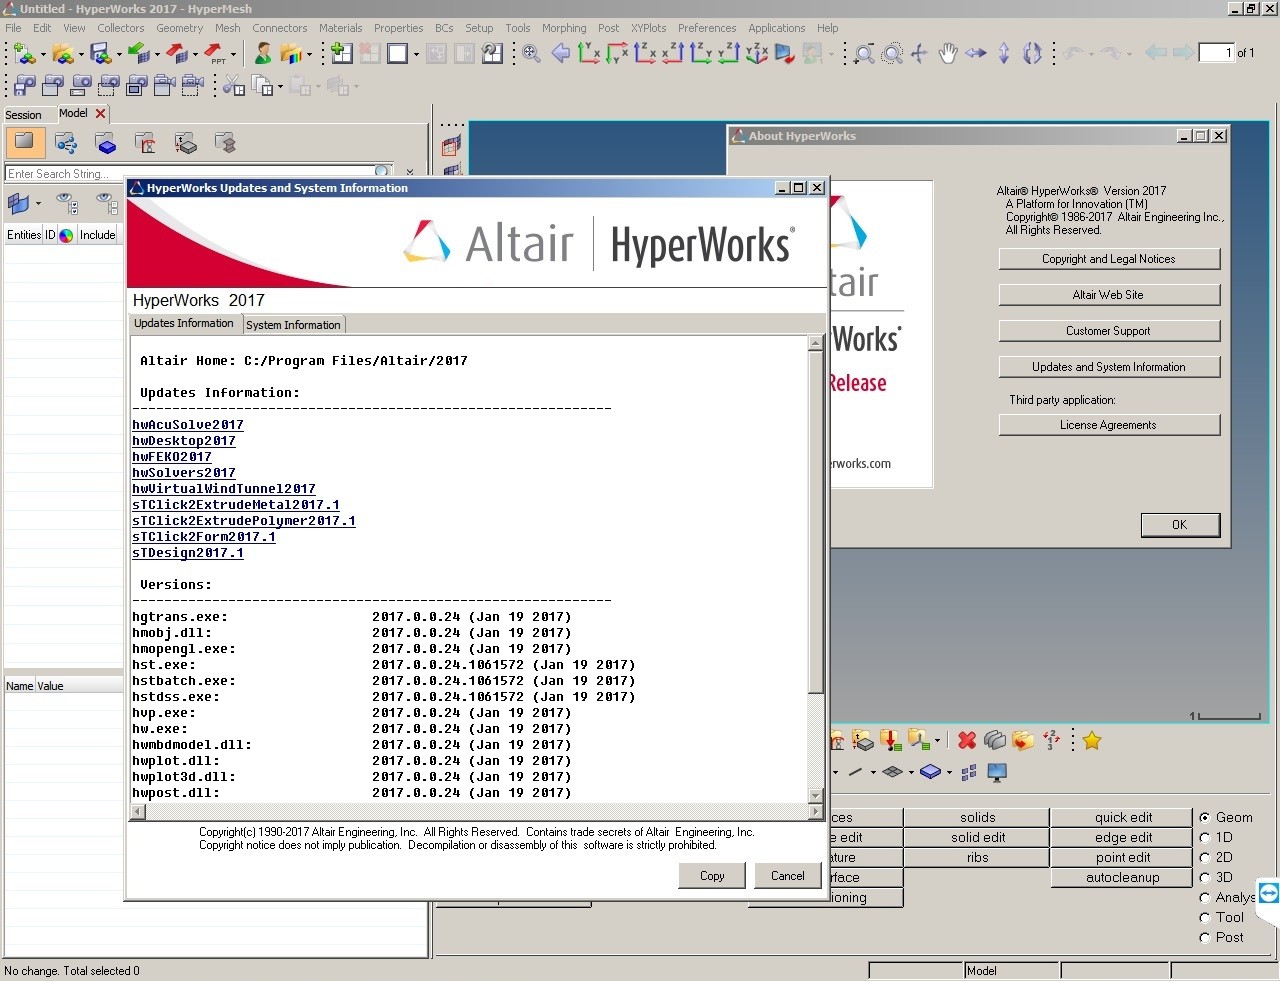The height and width of the screenshot is (981, 1280).
Task: Click the Add Page green plus icon
Action: (x=341, y=53)
